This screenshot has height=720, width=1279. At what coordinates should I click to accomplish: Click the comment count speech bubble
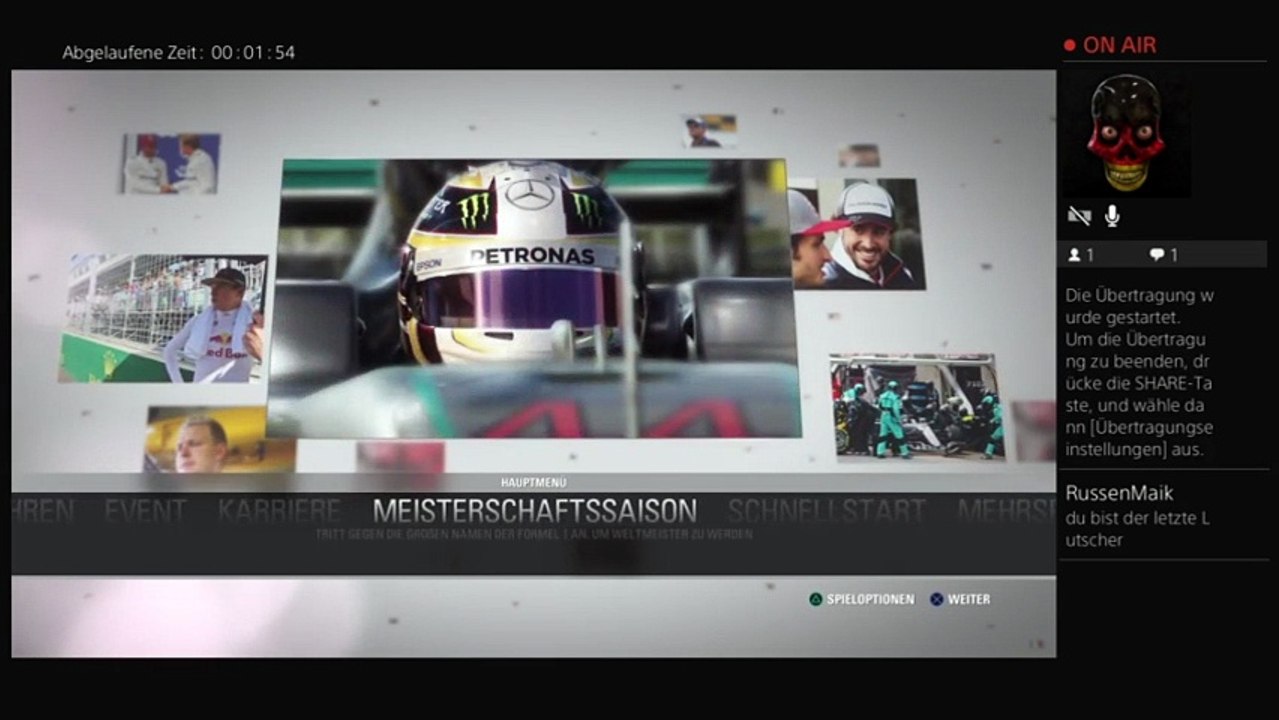(x=1156, y=255)
